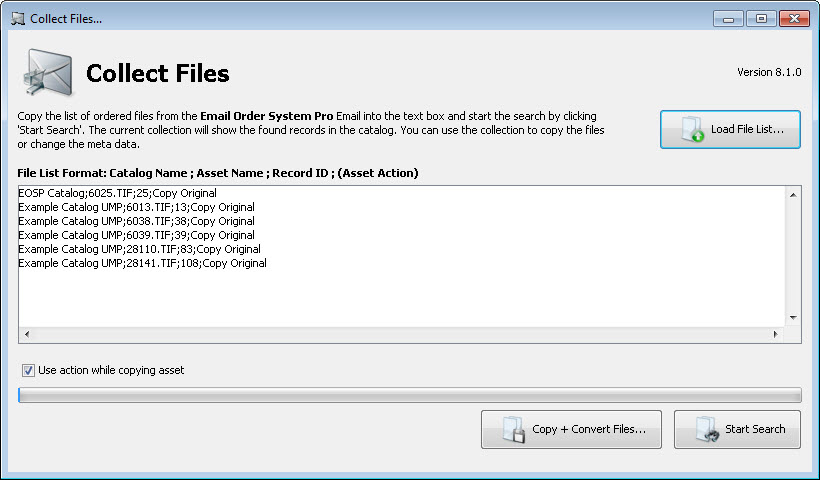Open the Load File List dialog
This screenshot has width=820, height=480.
[x=730, y=130]
